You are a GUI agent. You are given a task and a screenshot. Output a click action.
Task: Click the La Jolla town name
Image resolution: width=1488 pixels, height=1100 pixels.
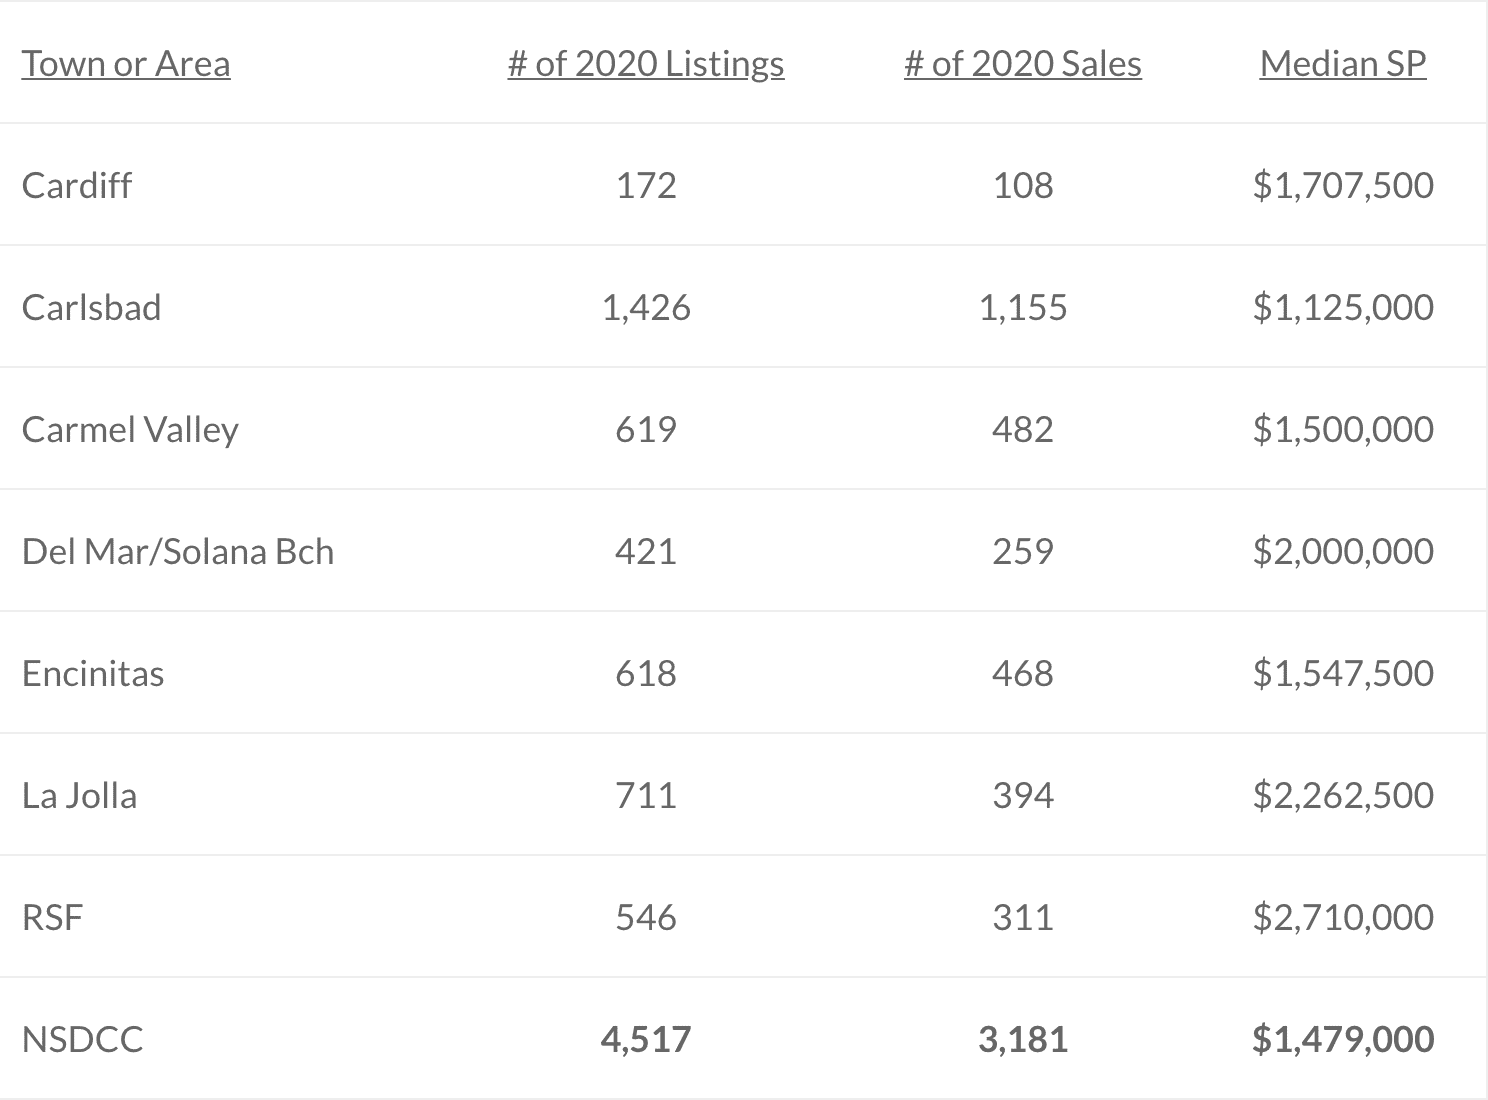79,796
